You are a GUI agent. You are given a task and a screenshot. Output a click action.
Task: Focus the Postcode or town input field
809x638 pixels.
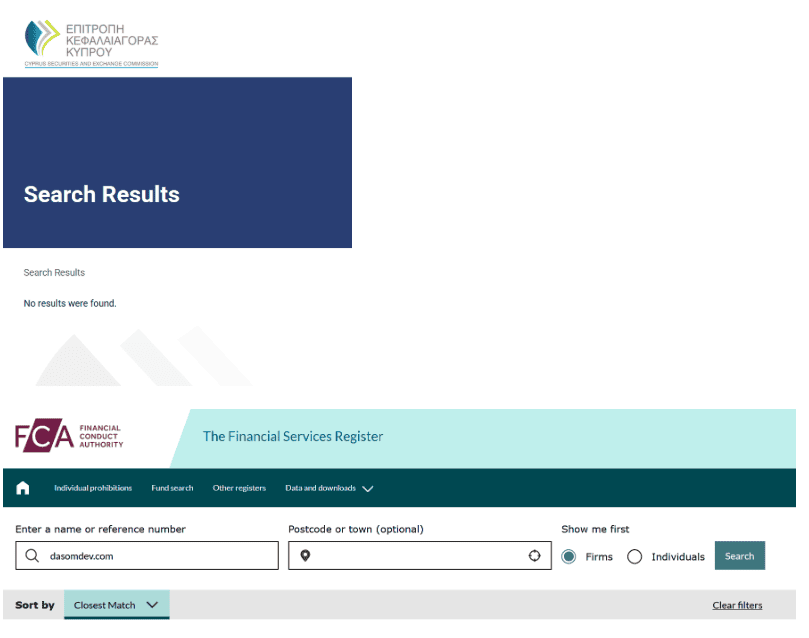[x=418, y=556]
